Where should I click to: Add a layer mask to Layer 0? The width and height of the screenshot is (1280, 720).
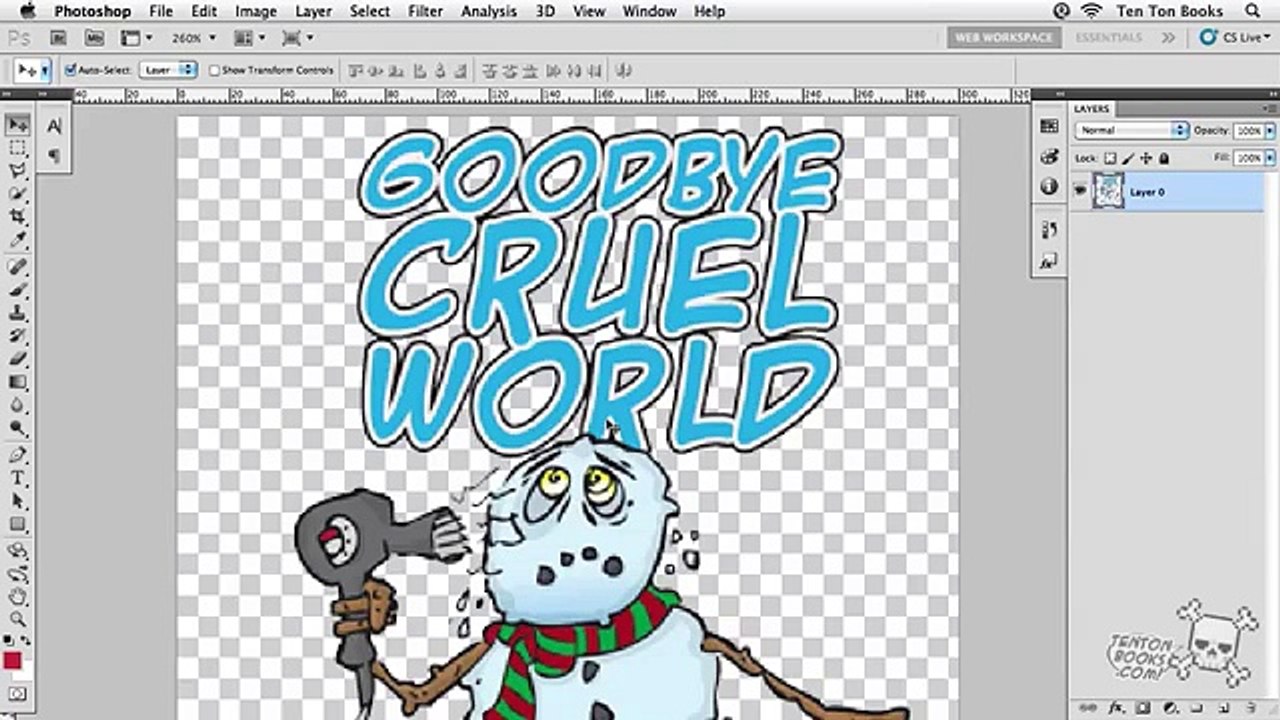point(1144,708)
